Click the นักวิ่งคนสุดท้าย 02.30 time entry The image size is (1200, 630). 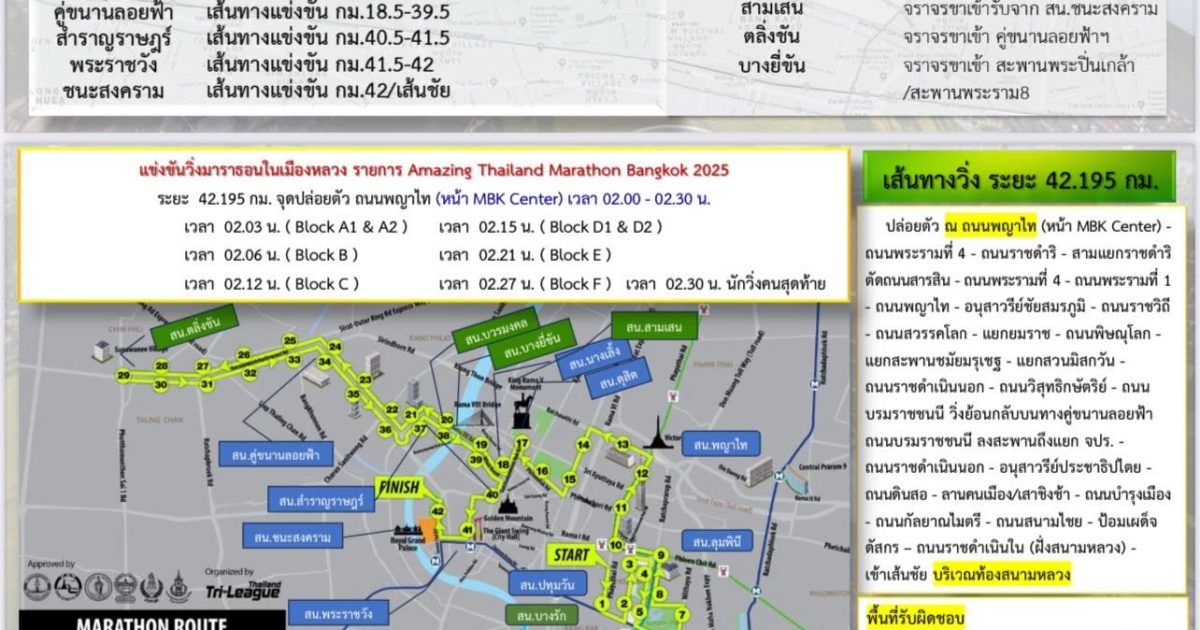[x=726, y=283]
